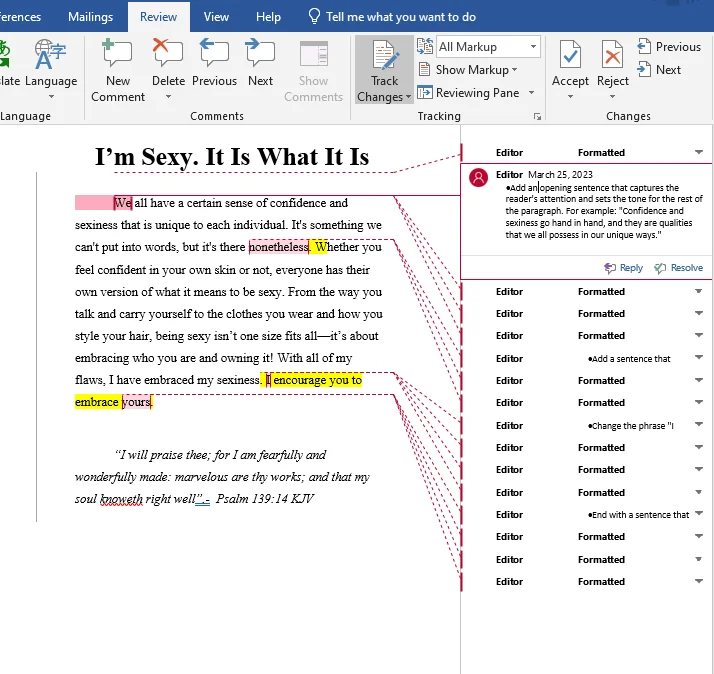Switch to the Mailings tab
Image resolution: width=714 pixels, height=674 pixels.
coord(91,17)
